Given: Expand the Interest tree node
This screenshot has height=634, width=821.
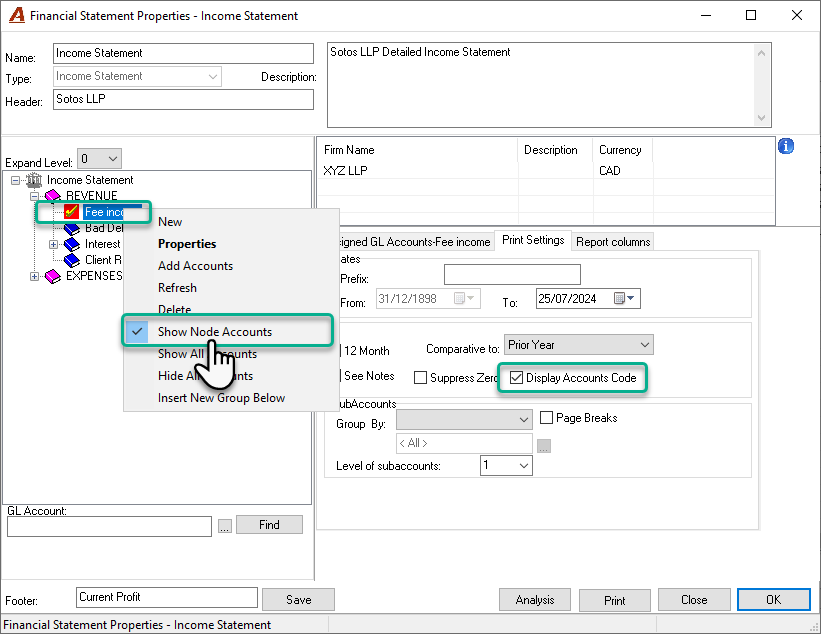Looking at the screenshot, I should 53,244.
